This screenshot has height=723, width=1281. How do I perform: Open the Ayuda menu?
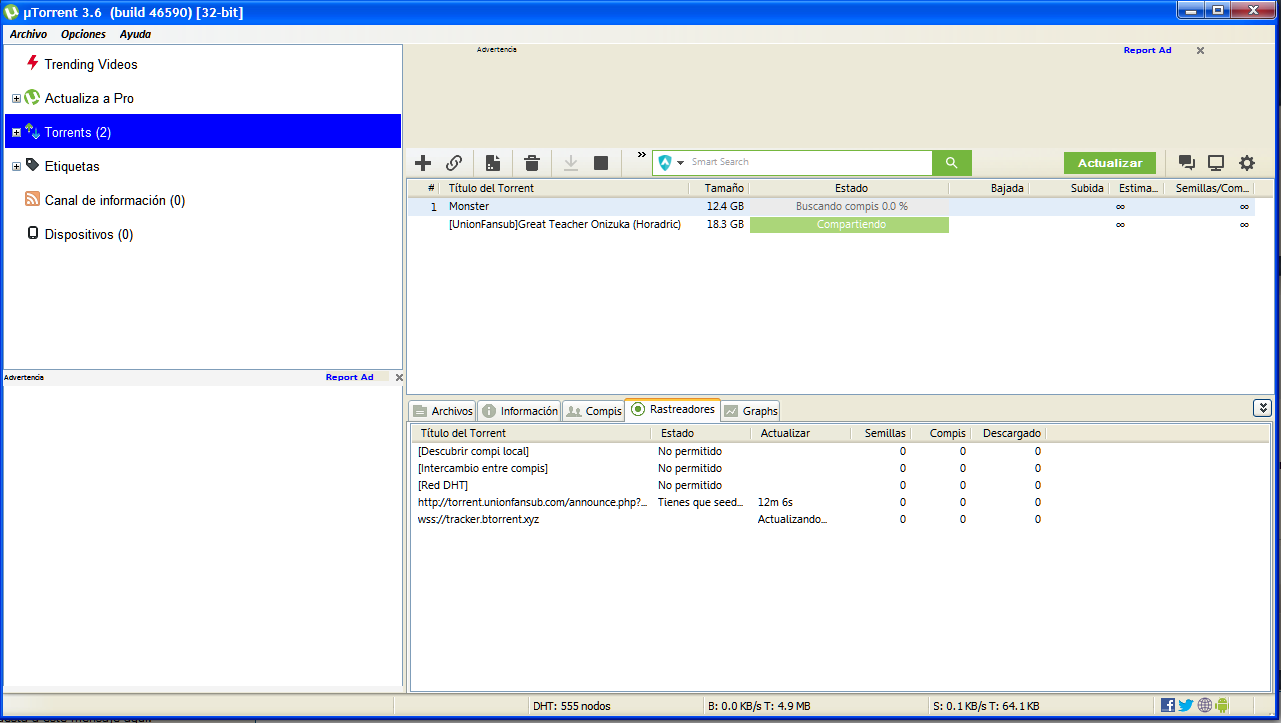coord(135,34)
